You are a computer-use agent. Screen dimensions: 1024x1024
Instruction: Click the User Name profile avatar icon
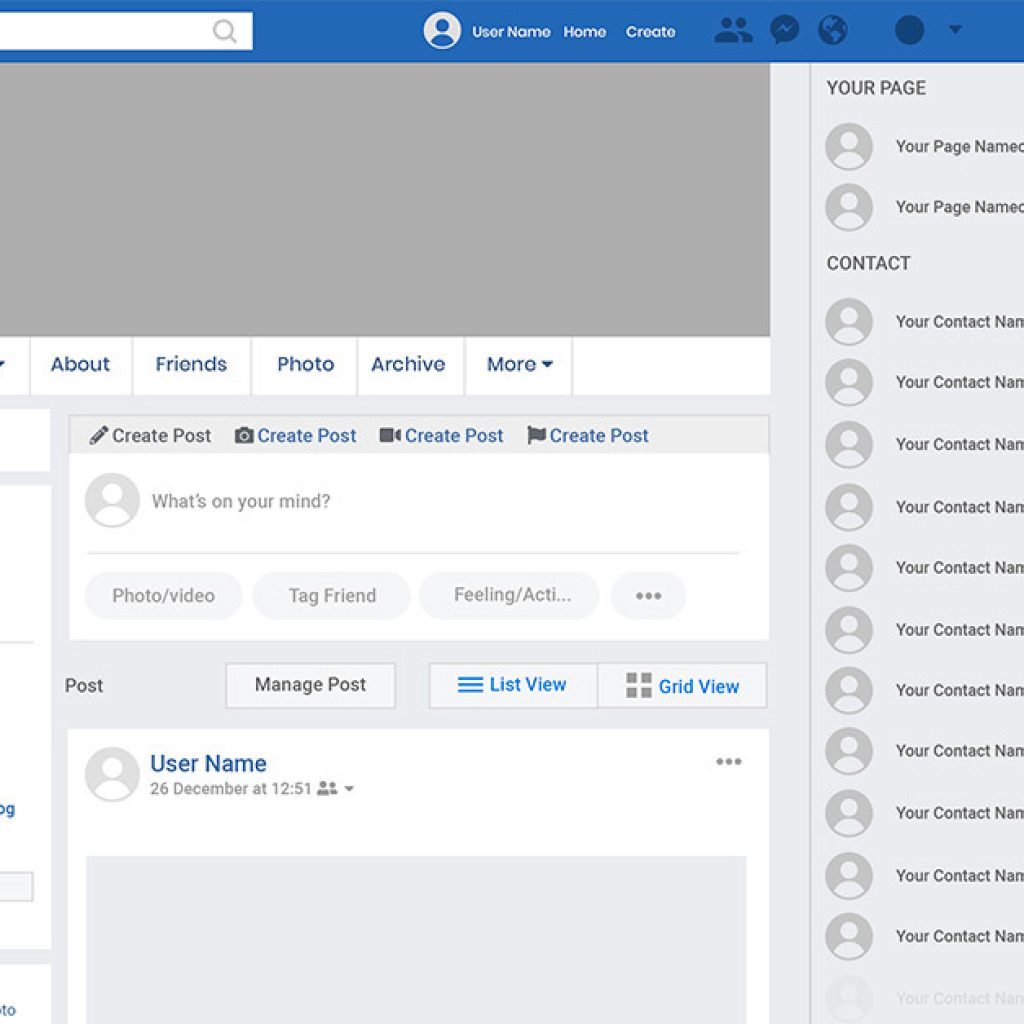(x=442, y=31)
